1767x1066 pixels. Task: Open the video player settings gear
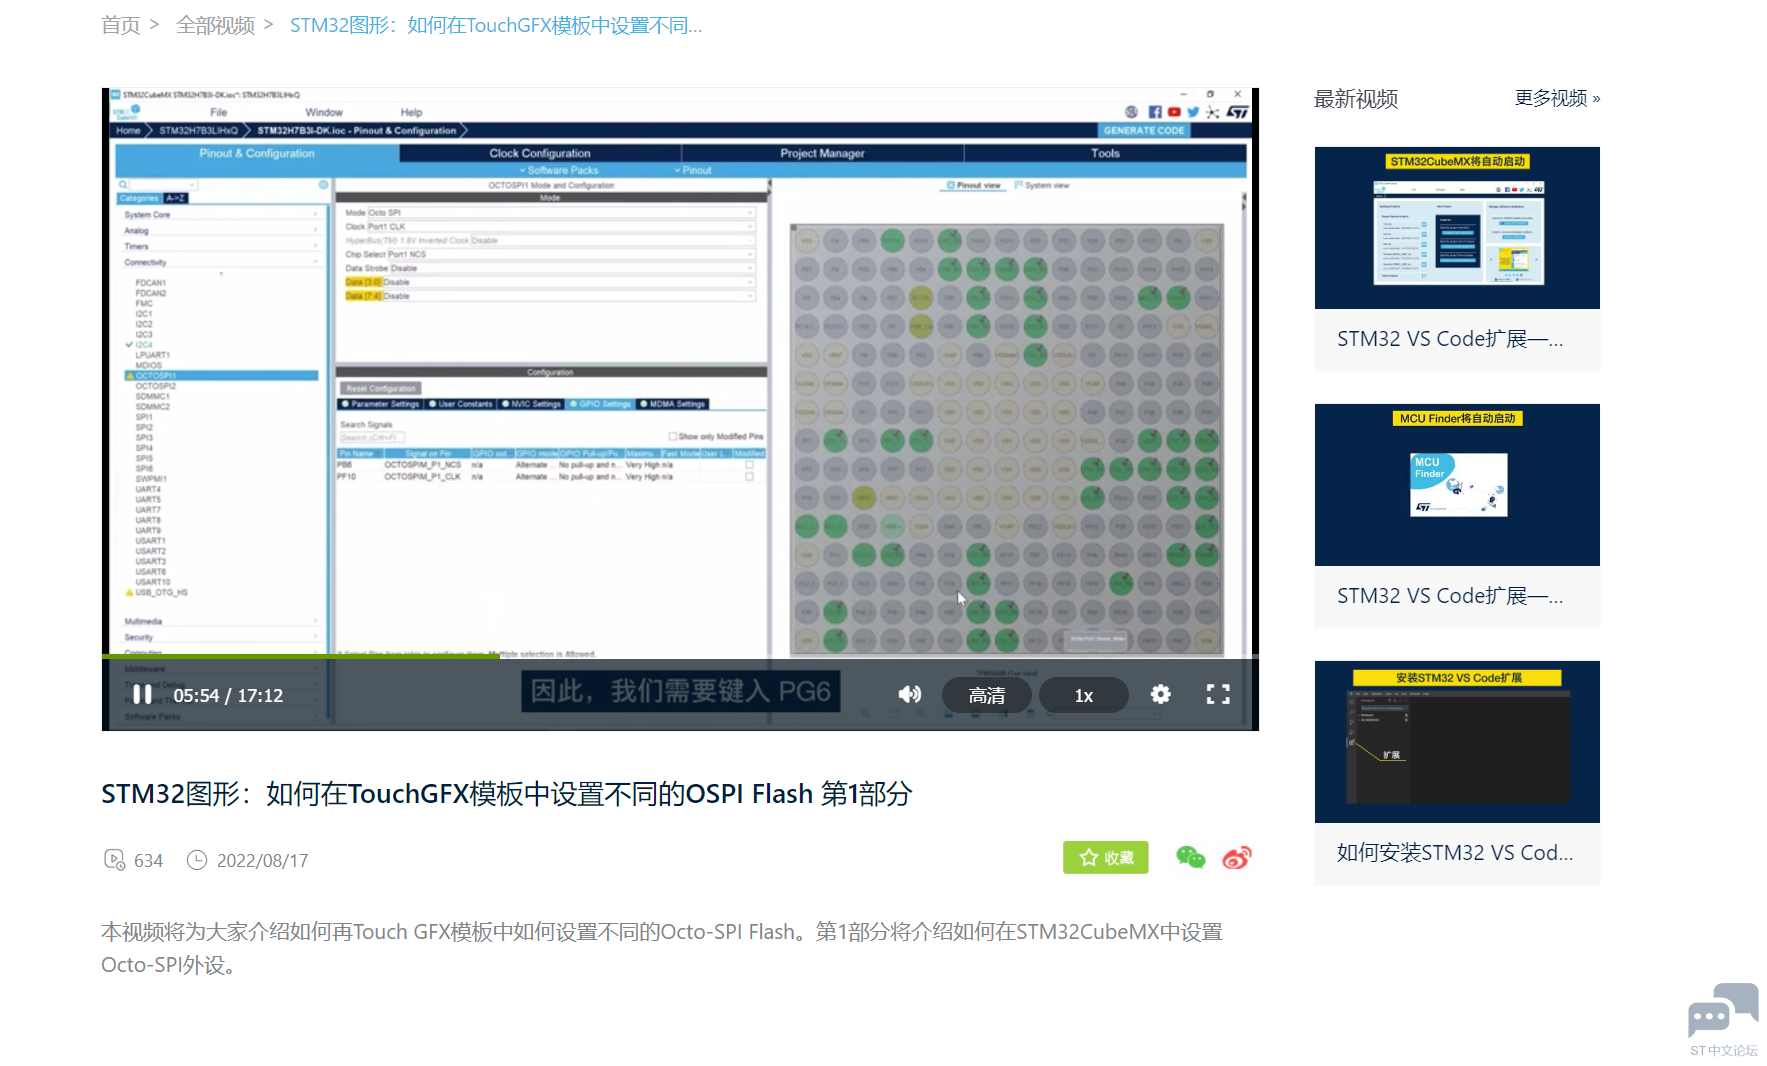click(1160, 694)
